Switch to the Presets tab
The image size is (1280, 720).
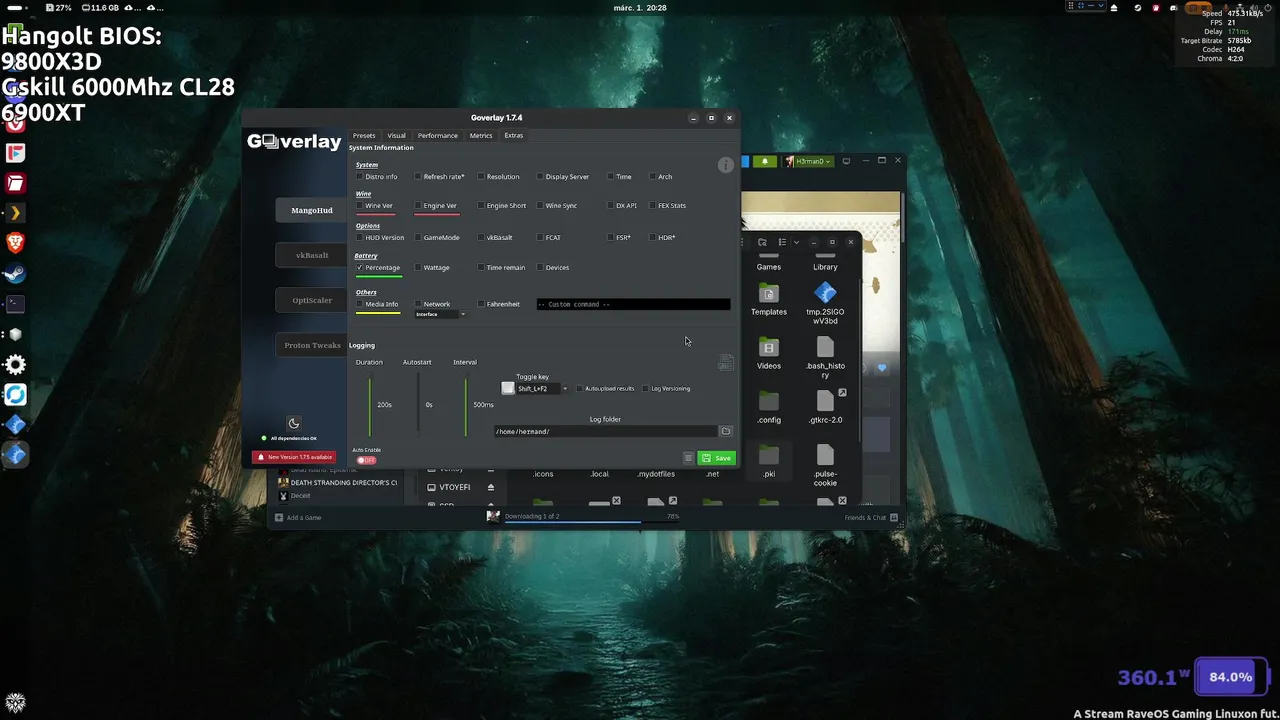[364, 136]
